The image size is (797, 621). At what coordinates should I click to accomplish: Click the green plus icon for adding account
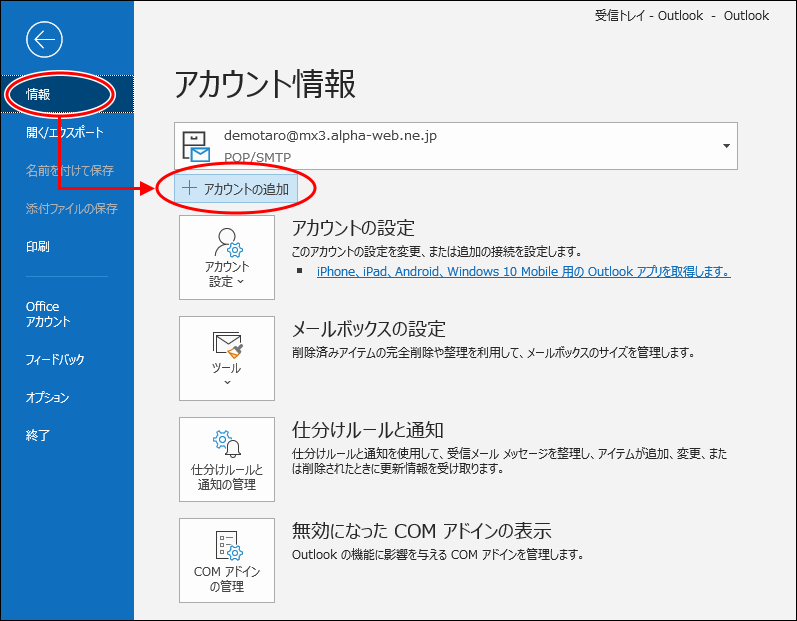[189, 188]
